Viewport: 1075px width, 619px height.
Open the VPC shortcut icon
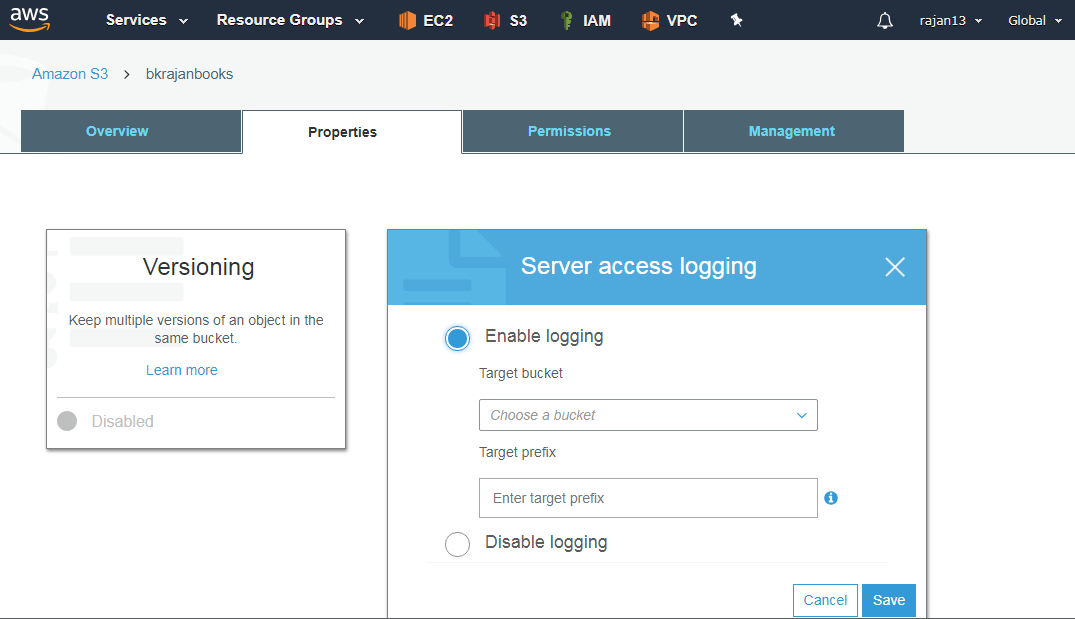coord(668,19)
